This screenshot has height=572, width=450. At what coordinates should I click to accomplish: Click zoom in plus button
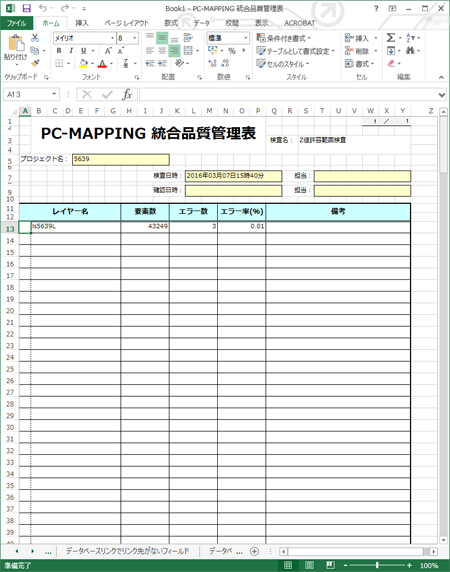(x=409, y=565)
